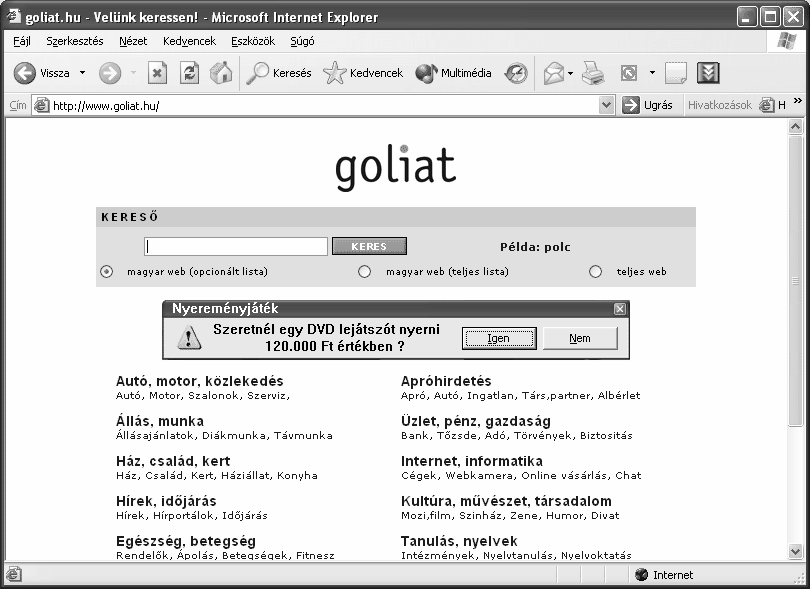Open the Szerkesztés menu

[x=75, y=41]
